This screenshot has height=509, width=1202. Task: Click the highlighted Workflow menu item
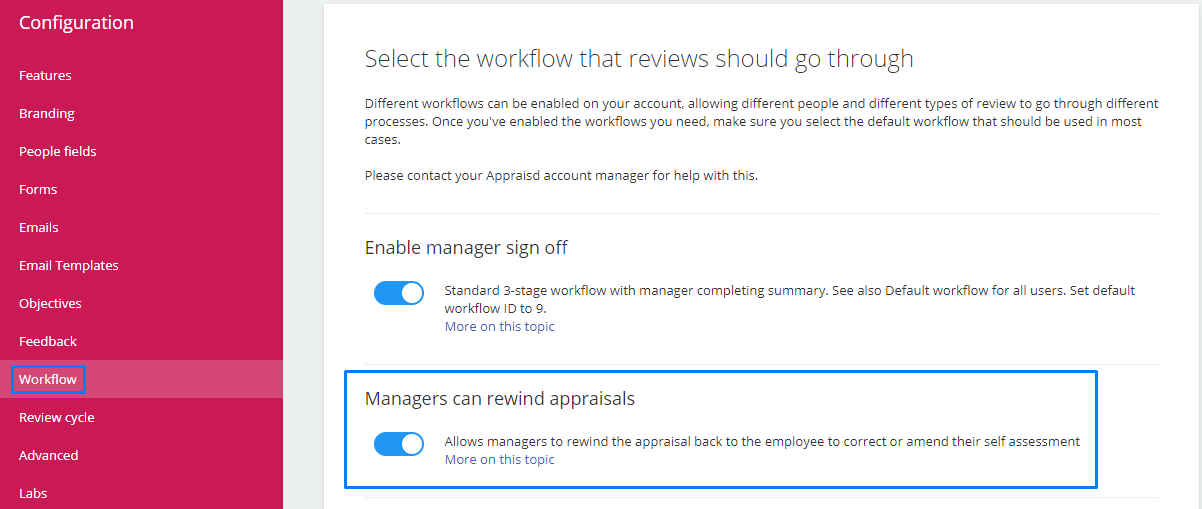[x=48, y=379]
